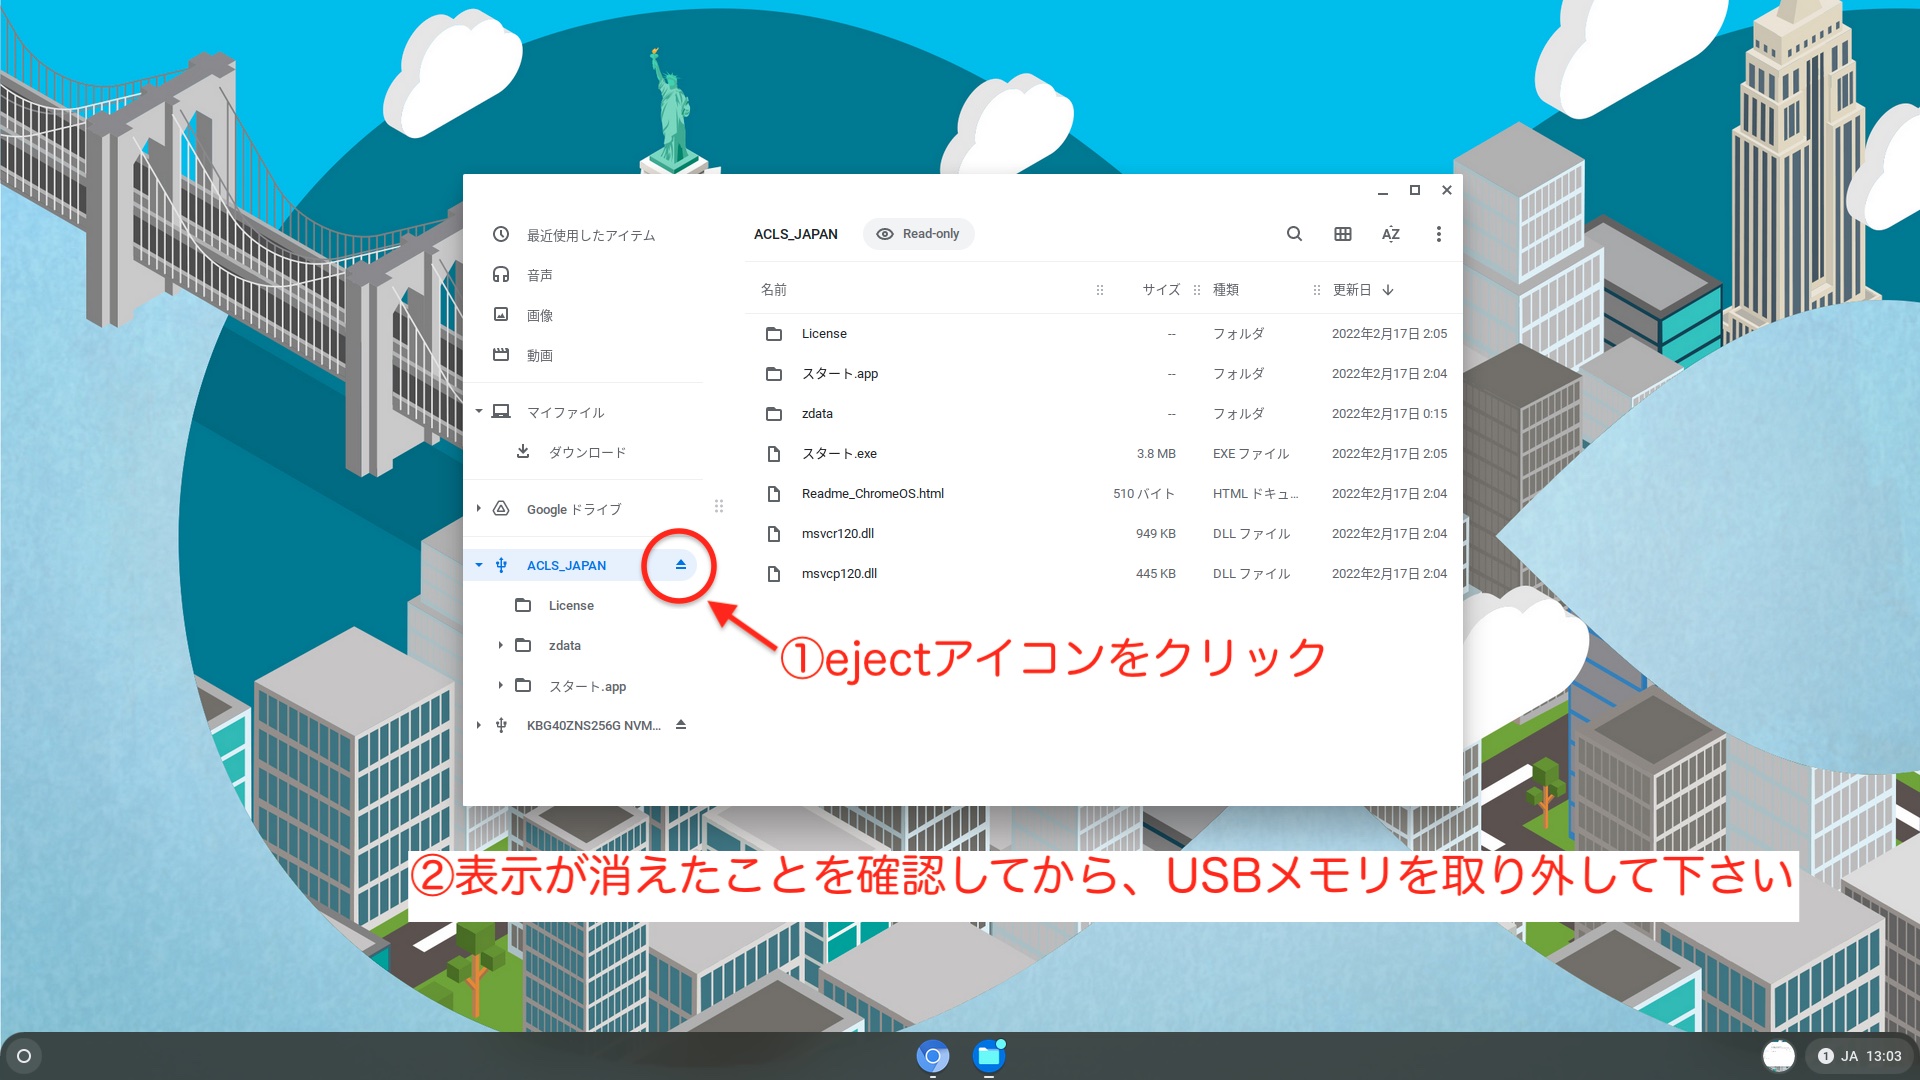Screen dimensions: 1920x1080
Task: Open License subfolder in sidebar tree
Action: pos(584,605)
